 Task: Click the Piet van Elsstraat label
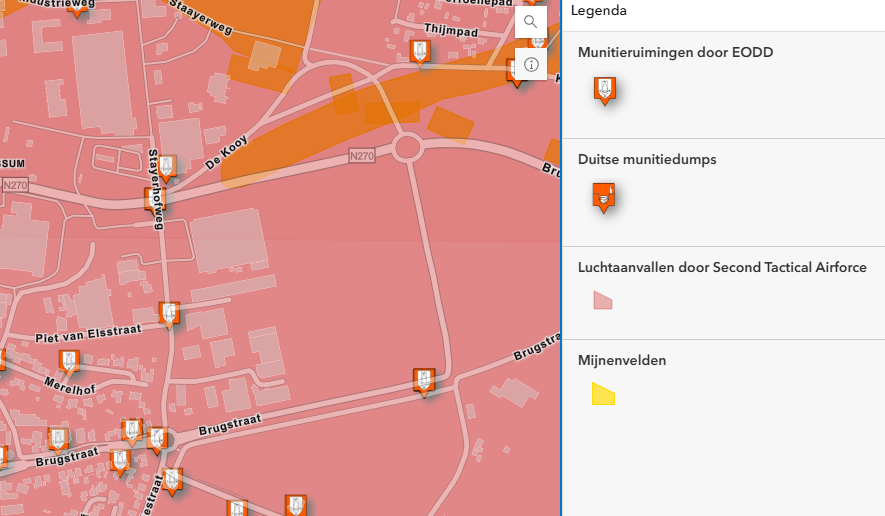[x=88, y=334]
